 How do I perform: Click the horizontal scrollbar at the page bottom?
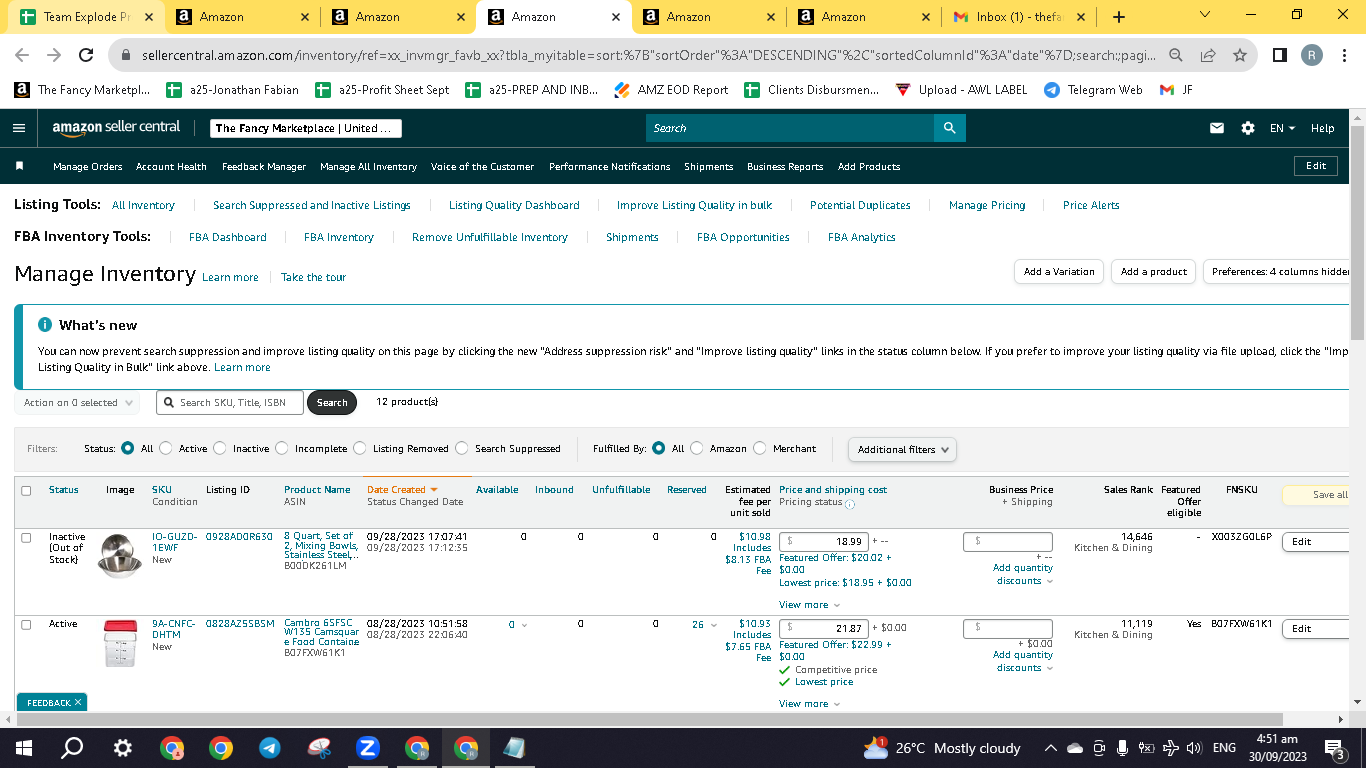pos(650,720)
